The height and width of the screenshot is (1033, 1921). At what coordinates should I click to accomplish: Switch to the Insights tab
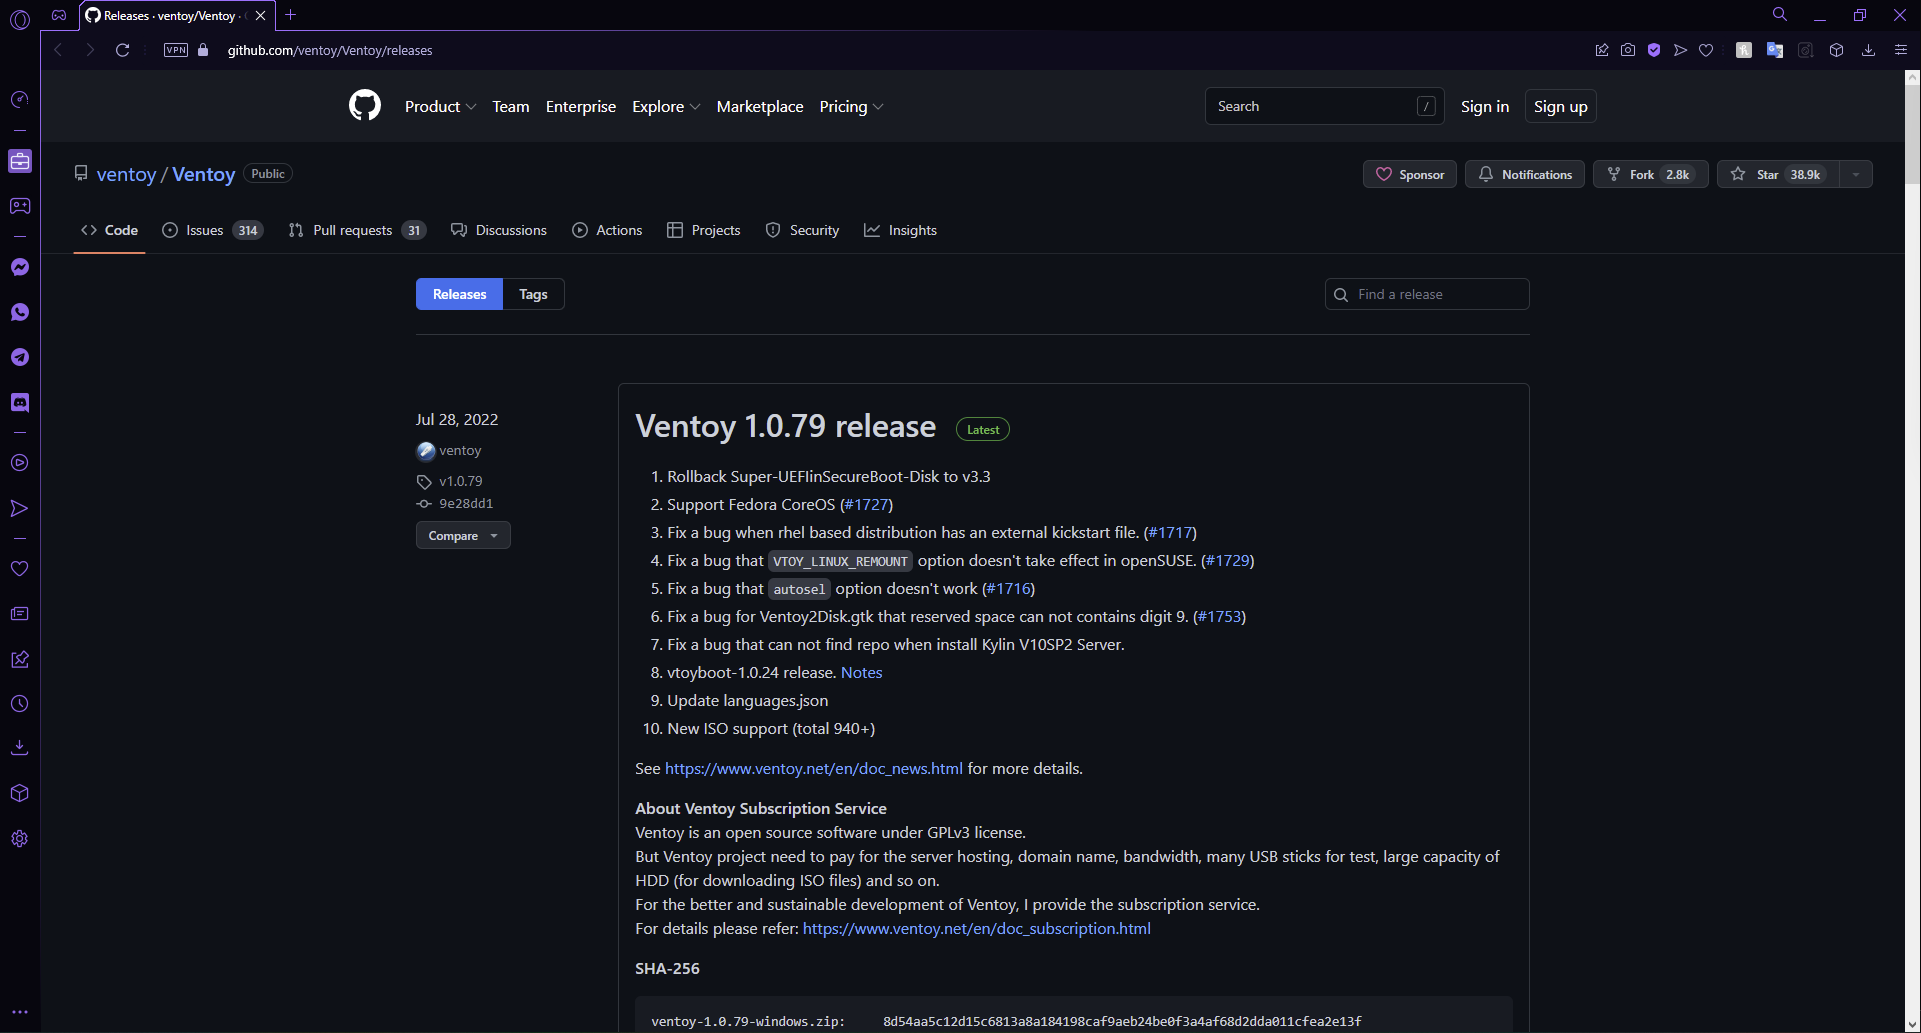pos(901,230)
